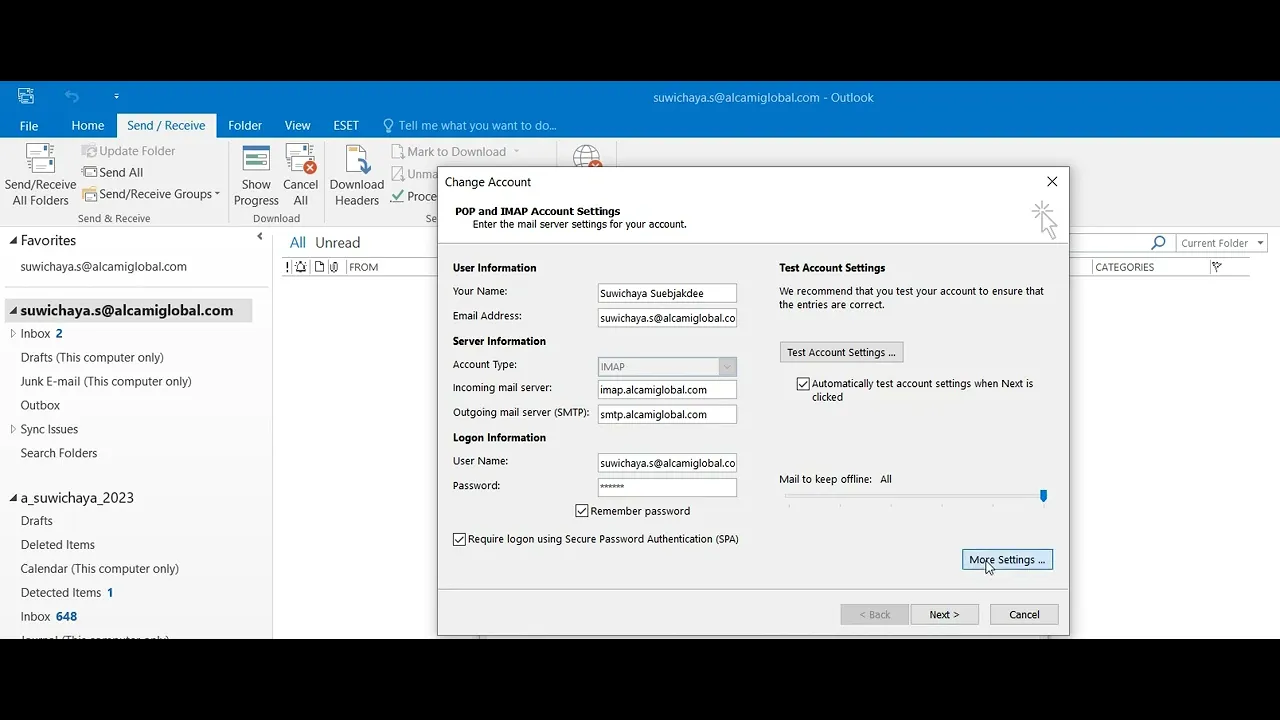The height and width of the screenshot is (720, 1280).
Task: Click the CATEGORIES column header
Action: point(1125,267)
